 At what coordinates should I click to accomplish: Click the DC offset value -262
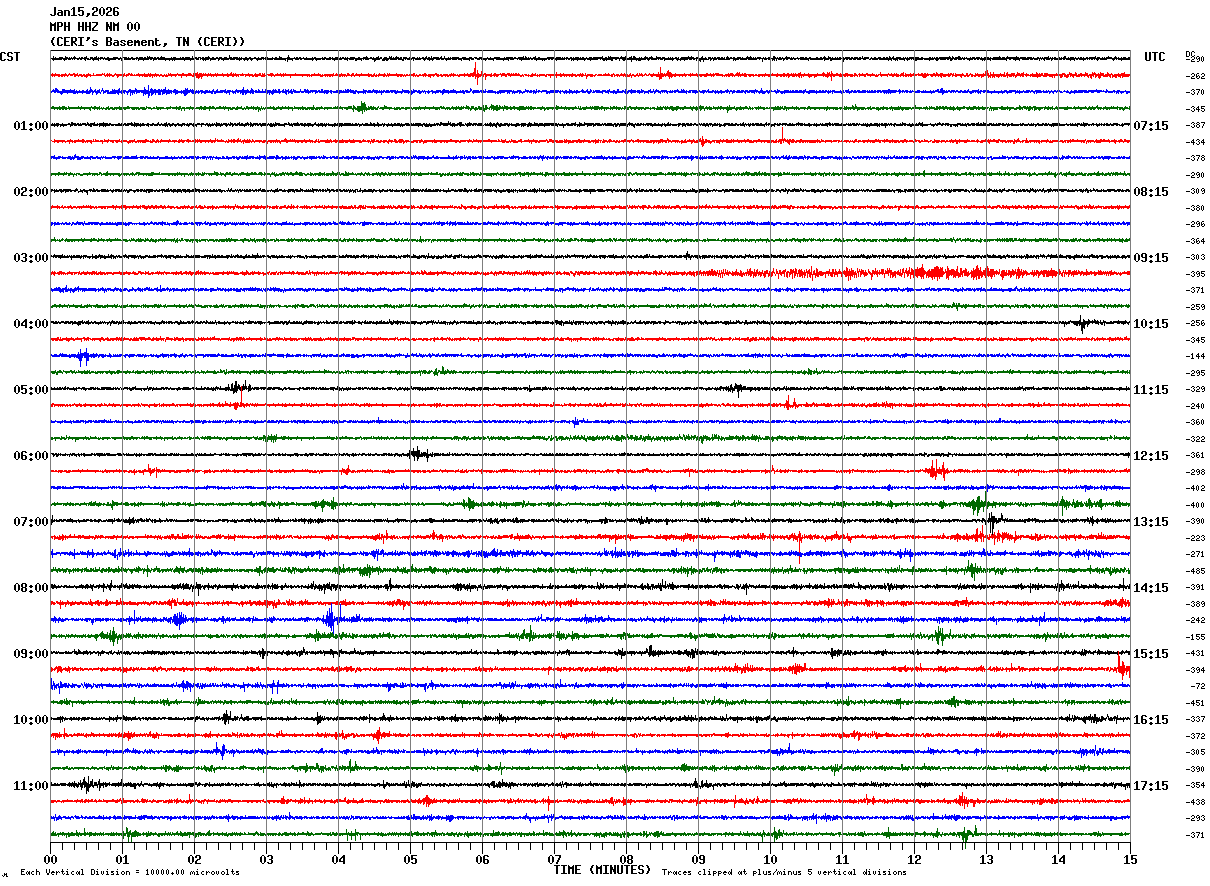pyautogui.click(x=1195, y=76)
